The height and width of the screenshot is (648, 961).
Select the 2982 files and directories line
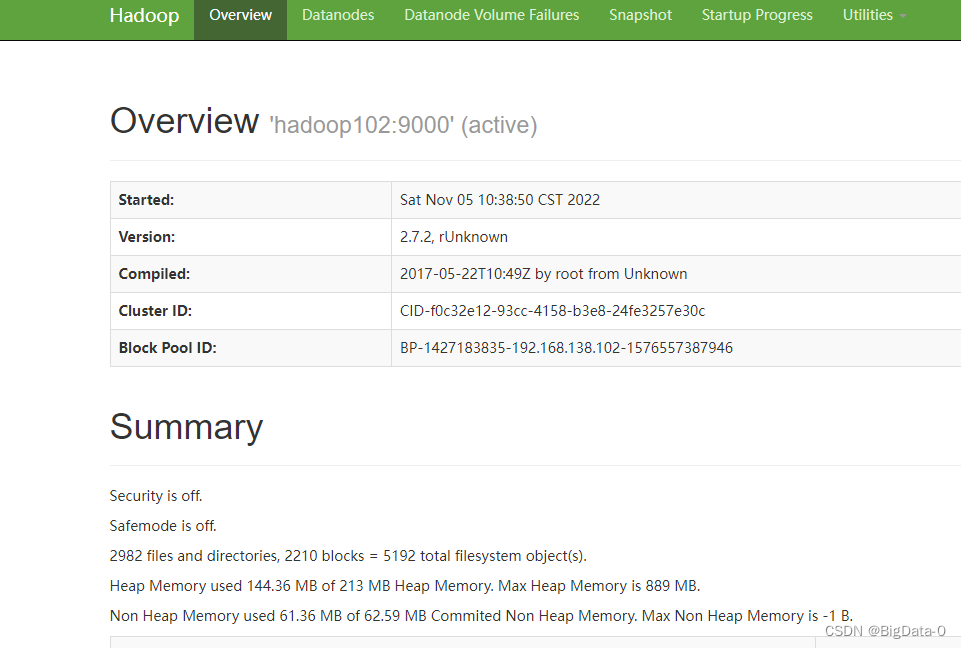[x=348, y=555]
